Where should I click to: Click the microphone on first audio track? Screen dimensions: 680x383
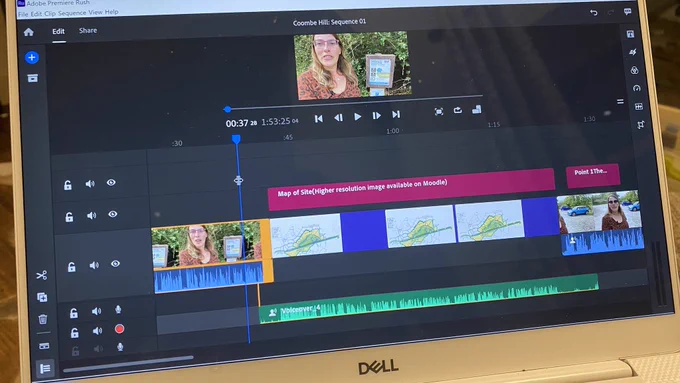tap(118, 309)
